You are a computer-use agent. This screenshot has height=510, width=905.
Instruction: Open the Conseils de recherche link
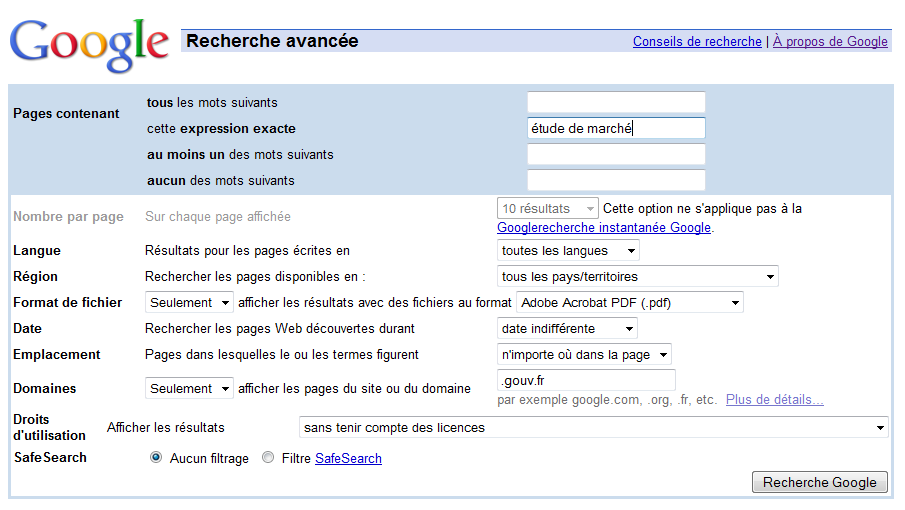[697, 42]
